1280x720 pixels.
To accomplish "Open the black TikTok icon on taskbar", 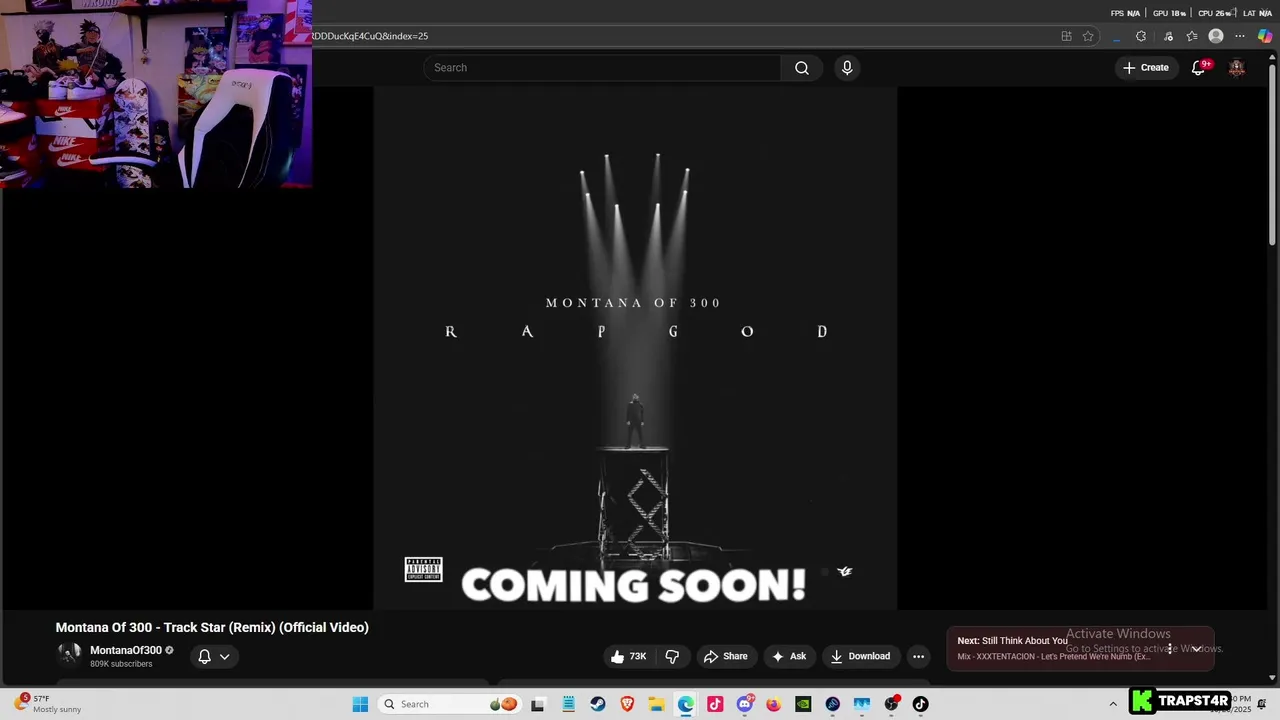I will coord(921,704).
